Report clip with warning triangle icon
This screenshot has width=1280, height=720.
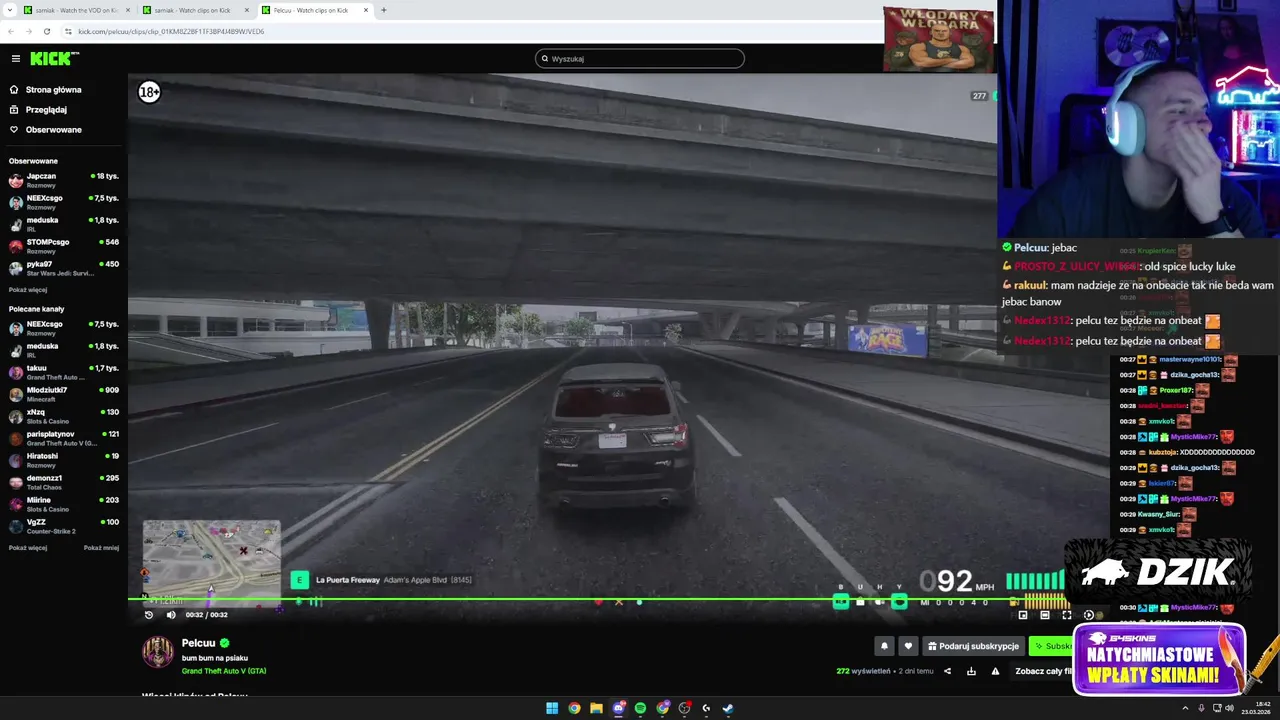995,671
